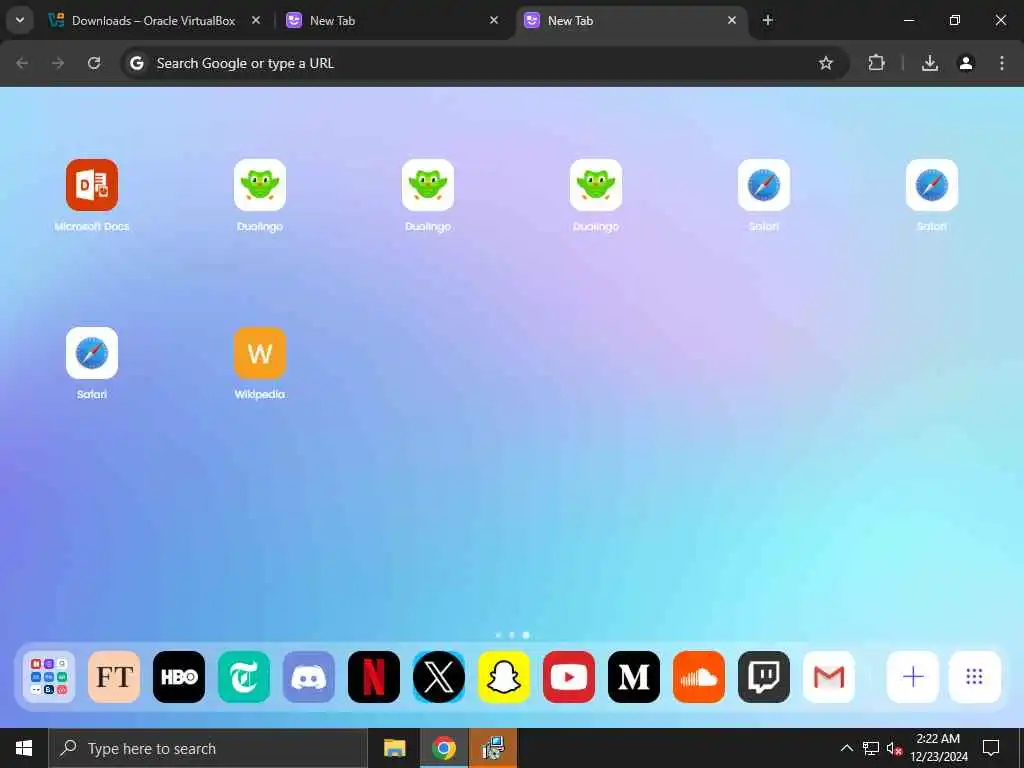Open the Safari shortcut beside Wikipedia
This screenshot has height=768, width=1024.
coord(91,353)
